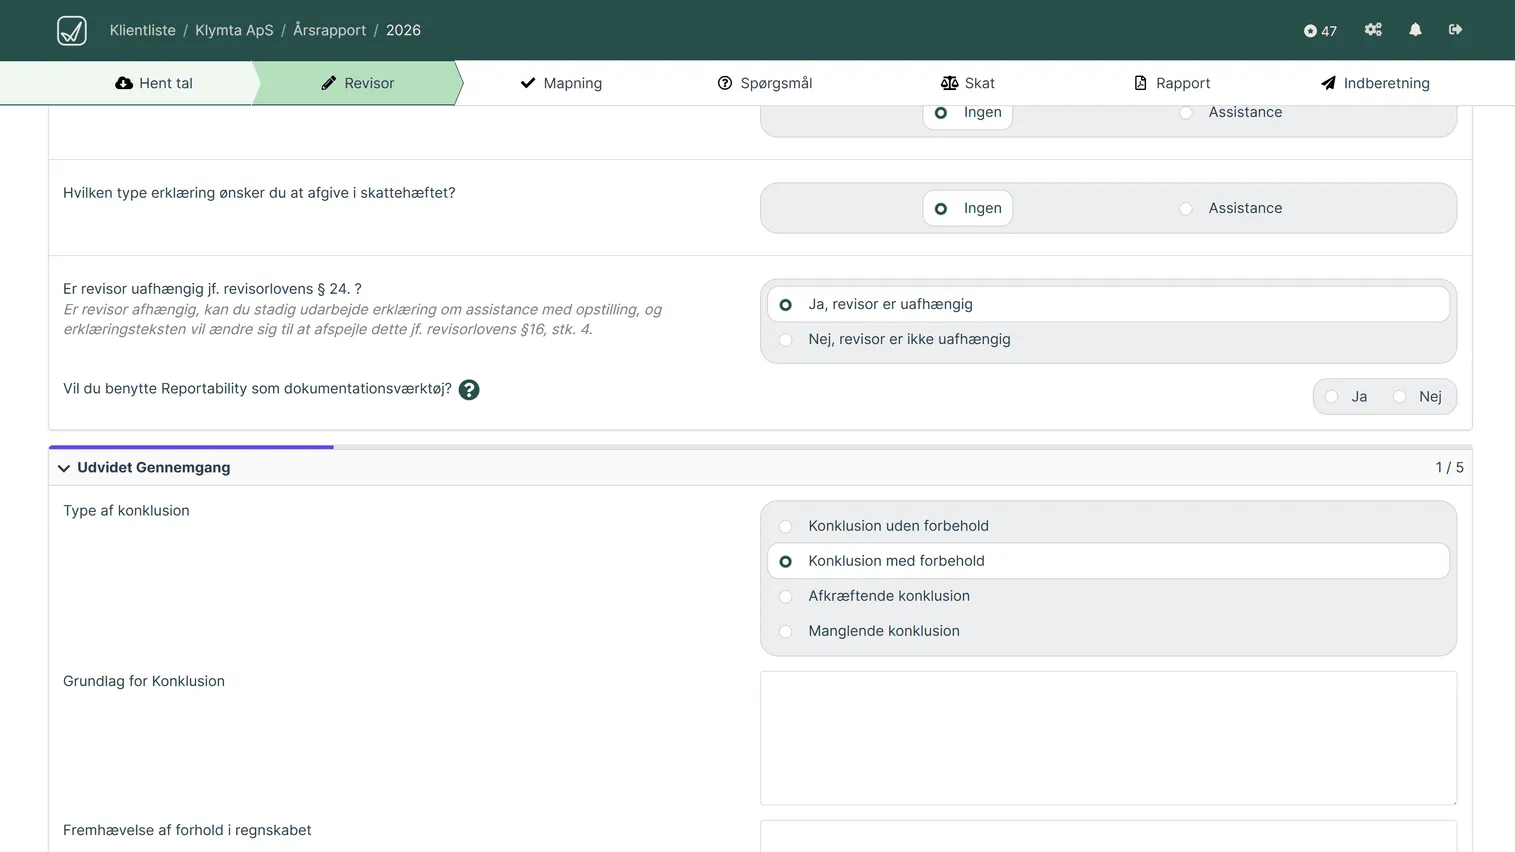This screenshot has height=852, width=1515.
Task: Click the Type af konklusion label
Action: tap(126, 510)
